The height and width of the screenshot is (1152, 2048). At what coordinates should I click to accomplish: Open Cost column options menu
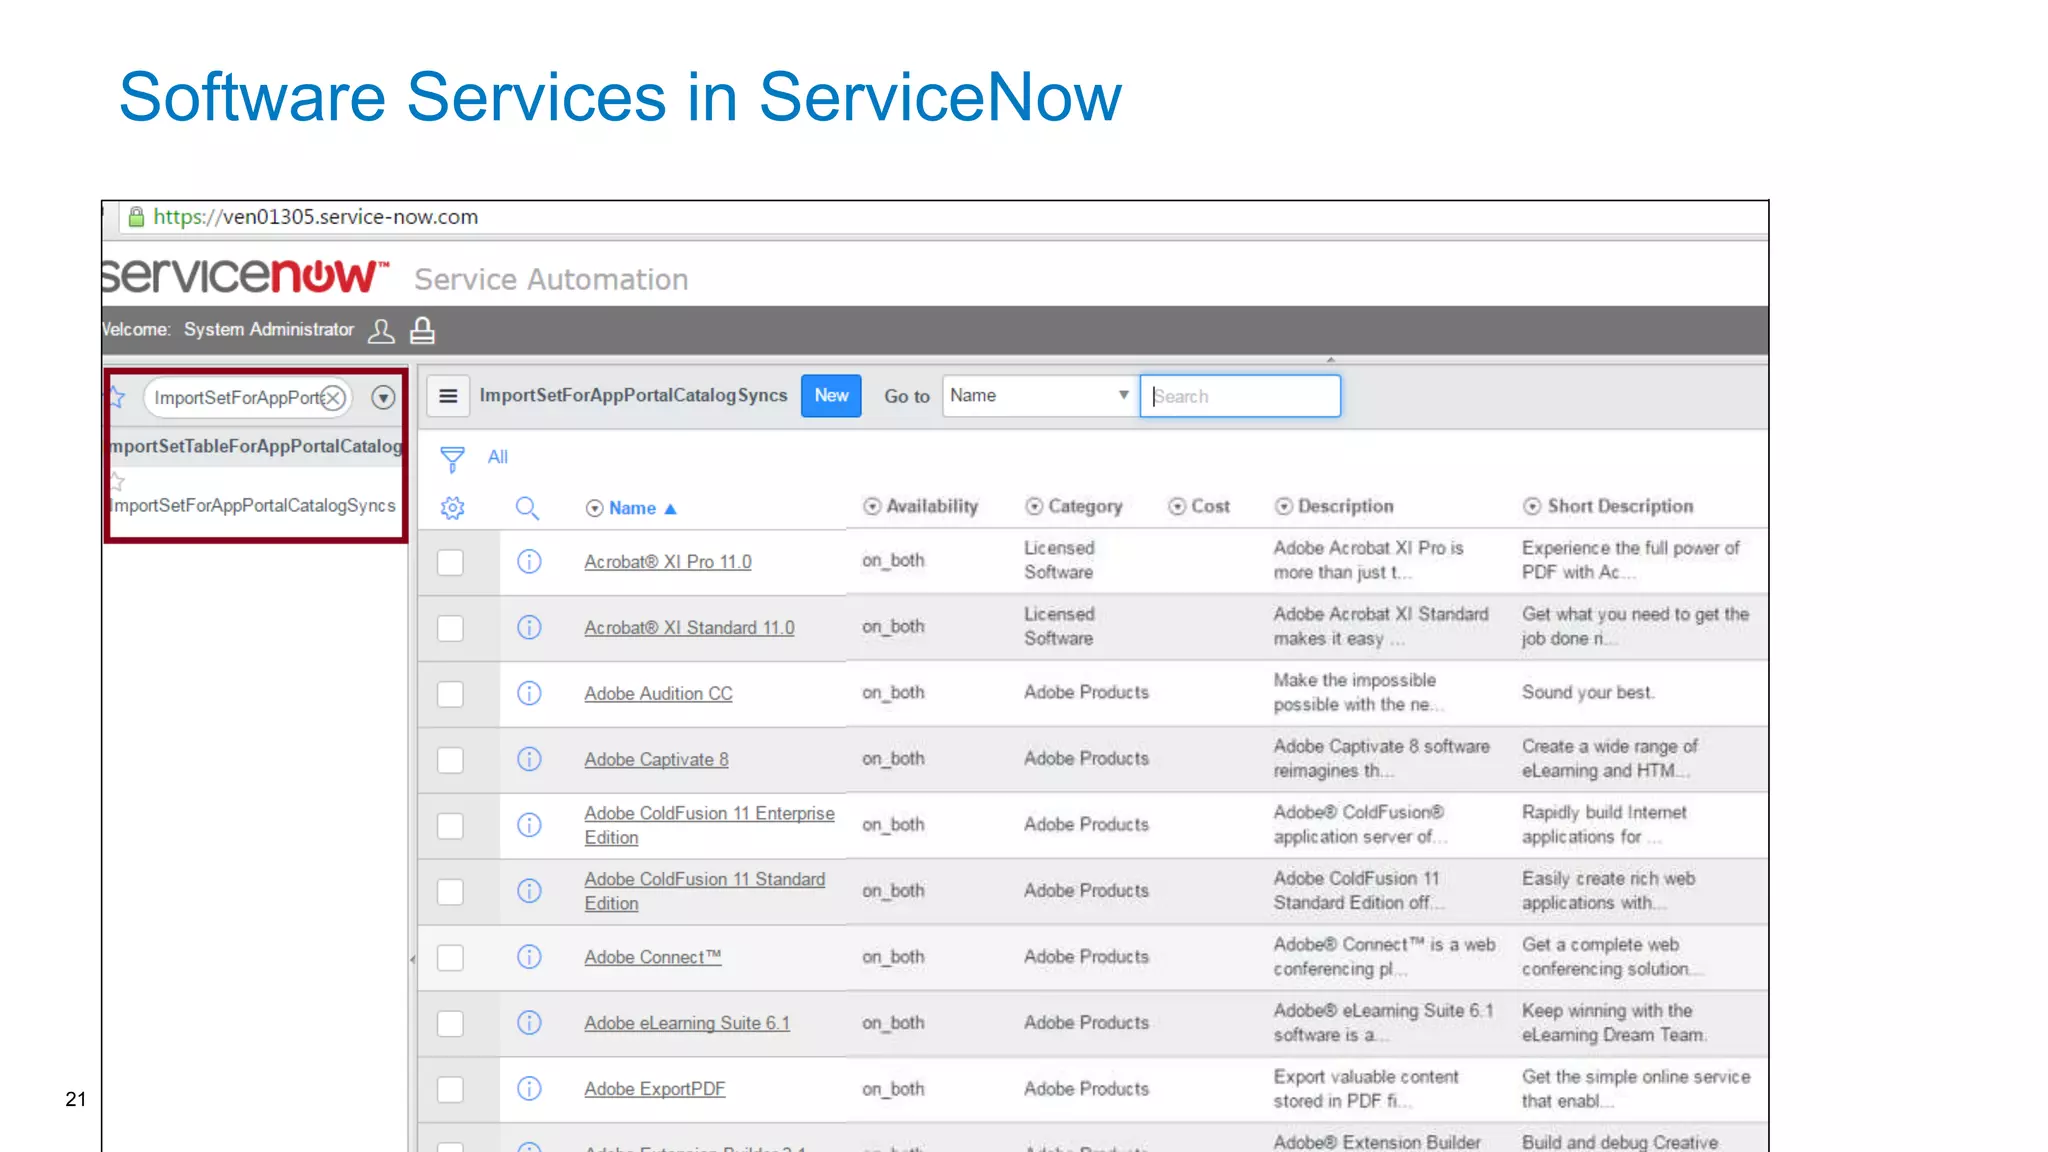click(x=1177, y=506)
